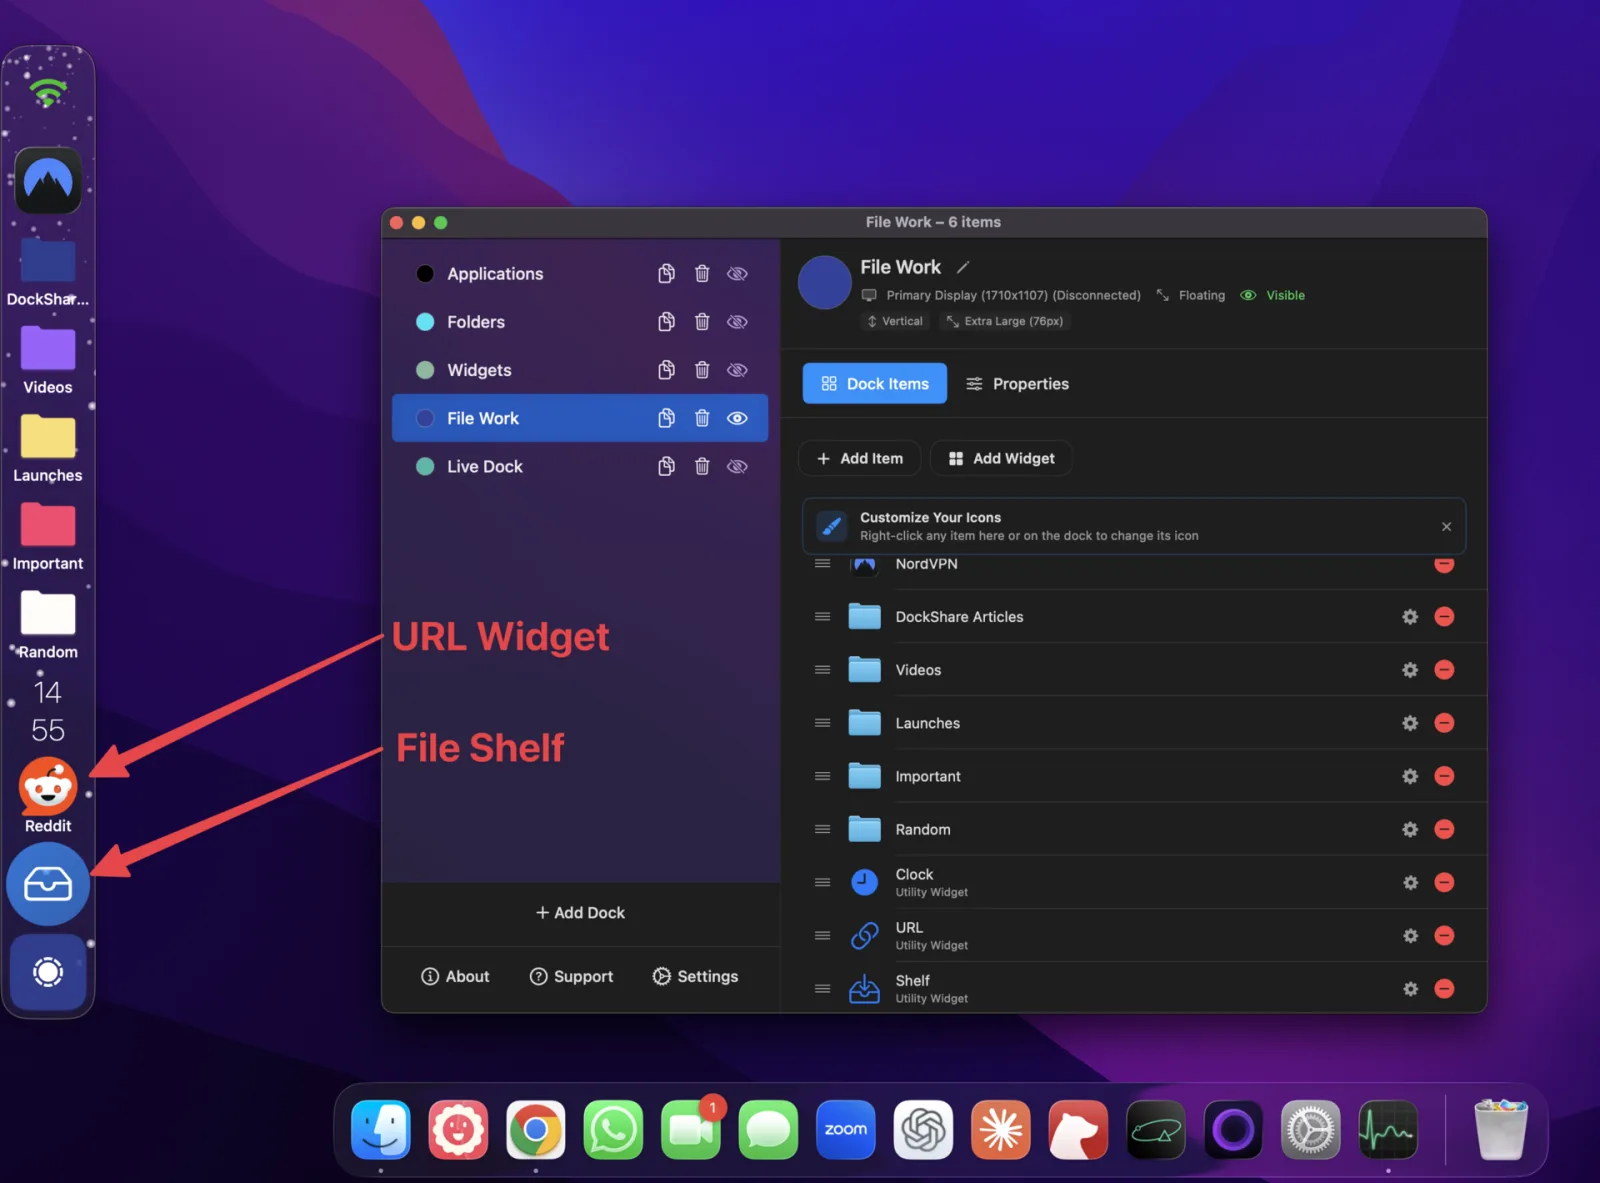1600x1183 pixels.
Task: Remove the URL widget with red minus
Action: 1444,936
